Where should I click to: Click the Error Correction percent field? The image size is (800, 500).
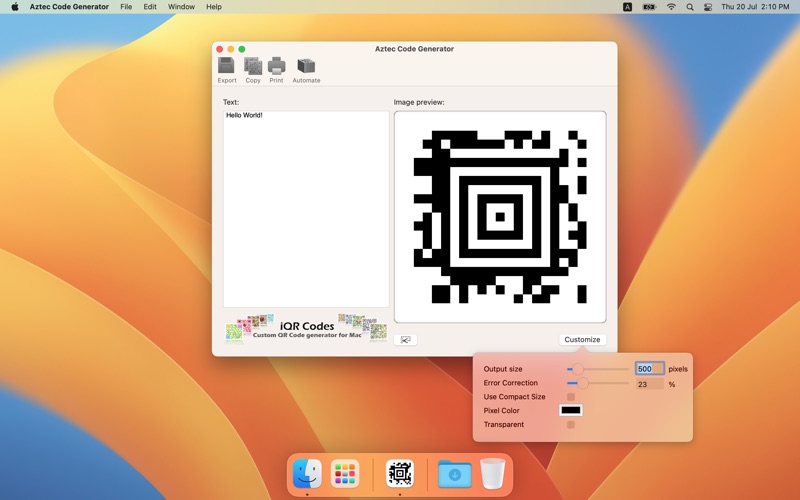click(x=649, y=384)
